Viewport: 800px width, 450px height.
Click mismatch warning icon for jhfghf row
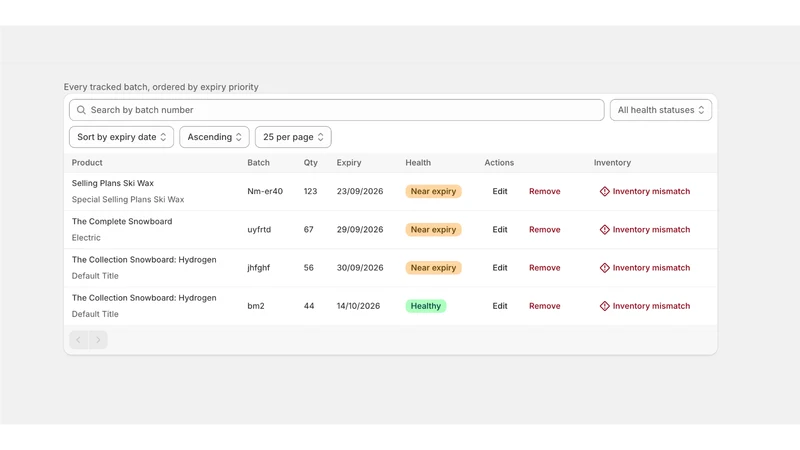point(605,268)
